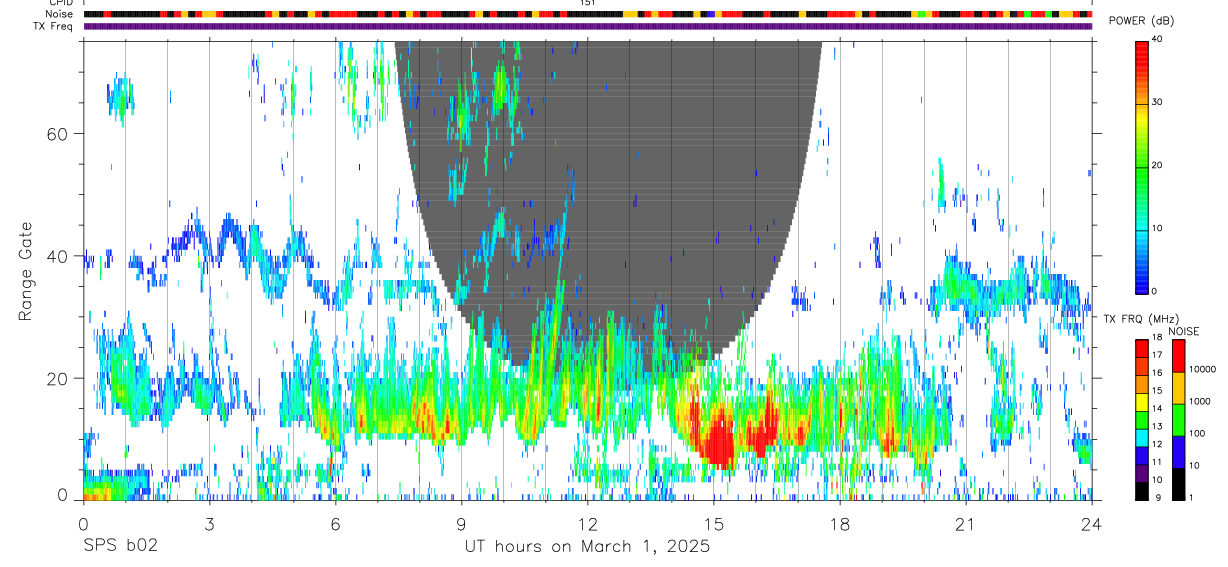The image size is (1228, 567).
Task: Click x-axis tick label '24'
Action: pyautogui.click(x=1091, y=524)
